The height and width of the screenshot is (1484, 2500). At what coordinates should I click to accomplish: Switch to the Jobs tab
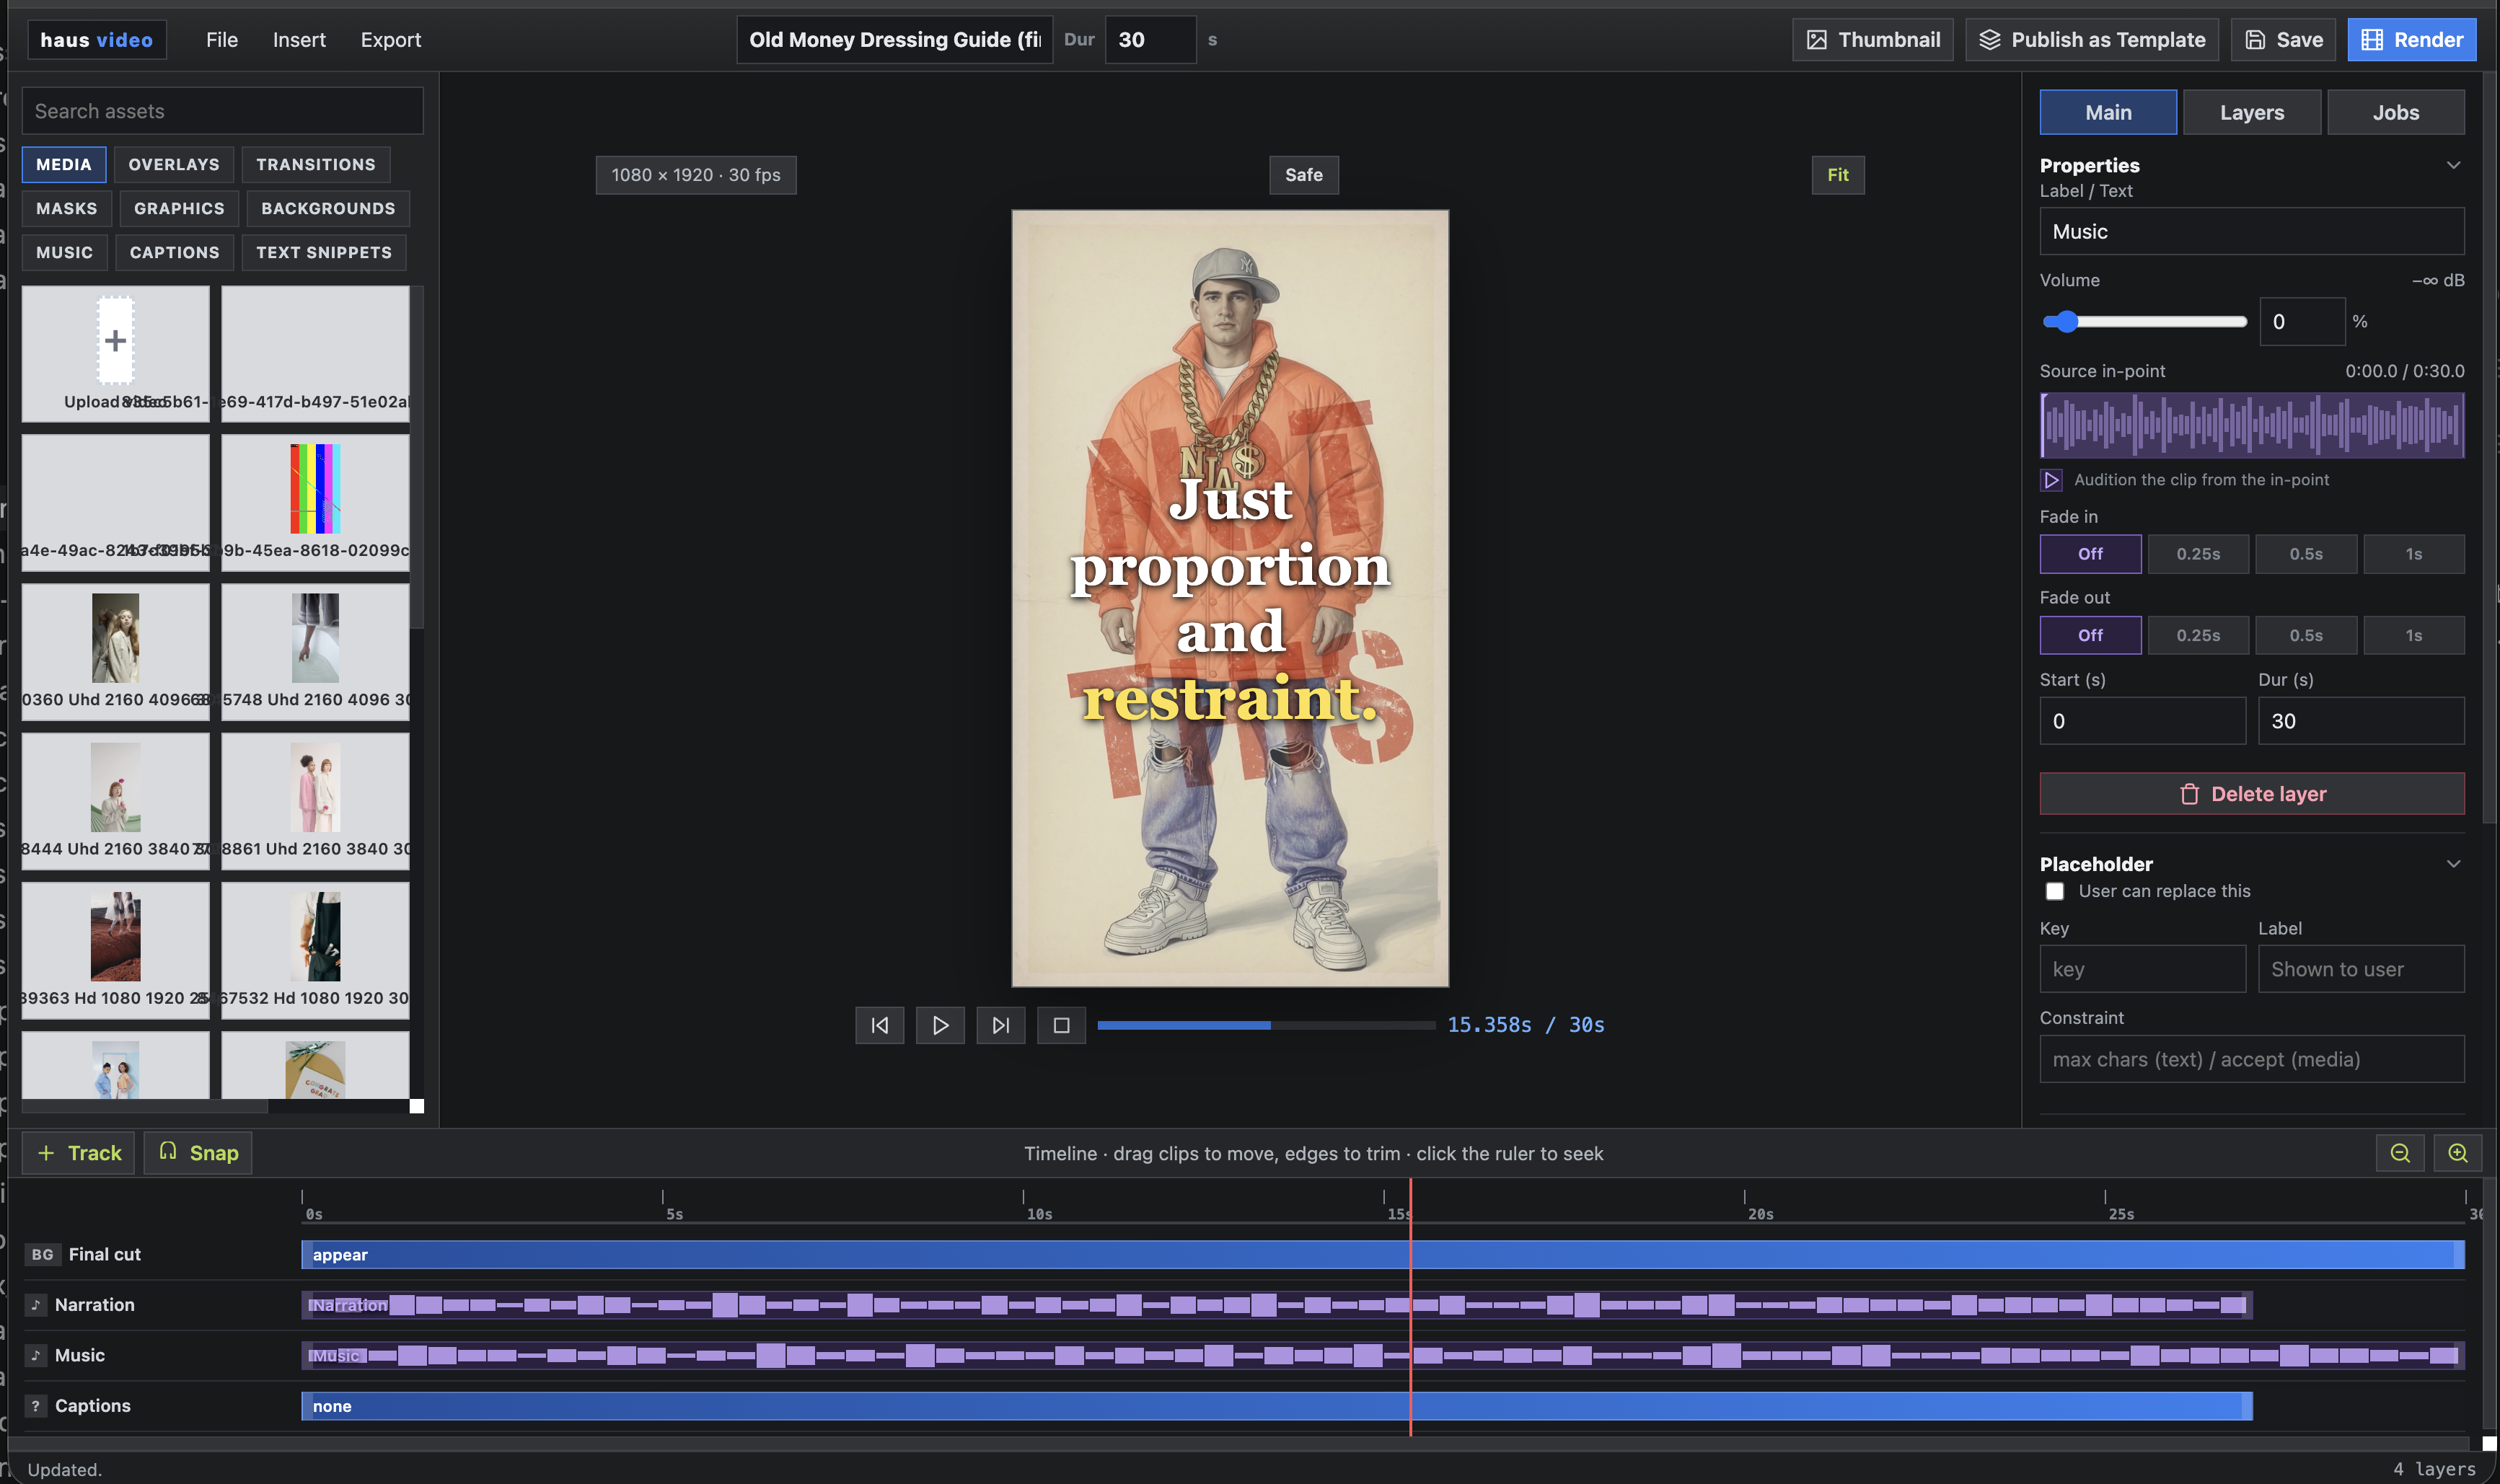[2396, 113]
